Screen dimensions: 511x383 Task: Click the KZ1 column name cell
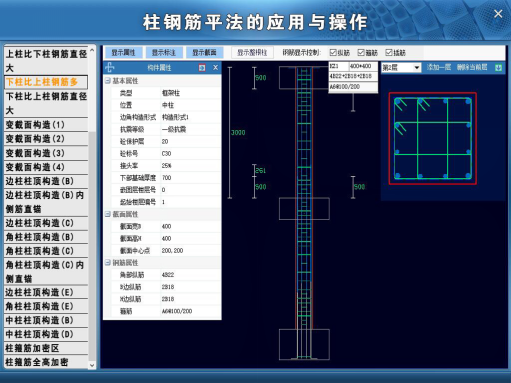[339, 66]
